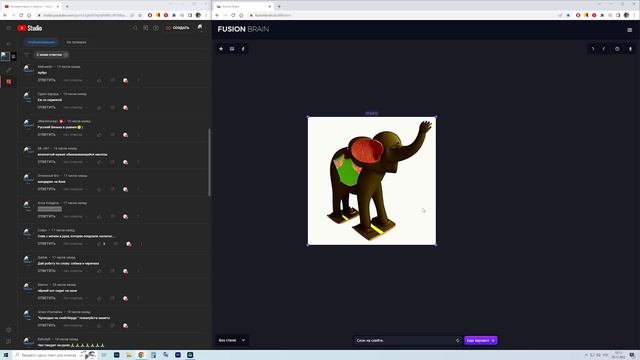Open the Studio account avatar menu

(200, 28)
